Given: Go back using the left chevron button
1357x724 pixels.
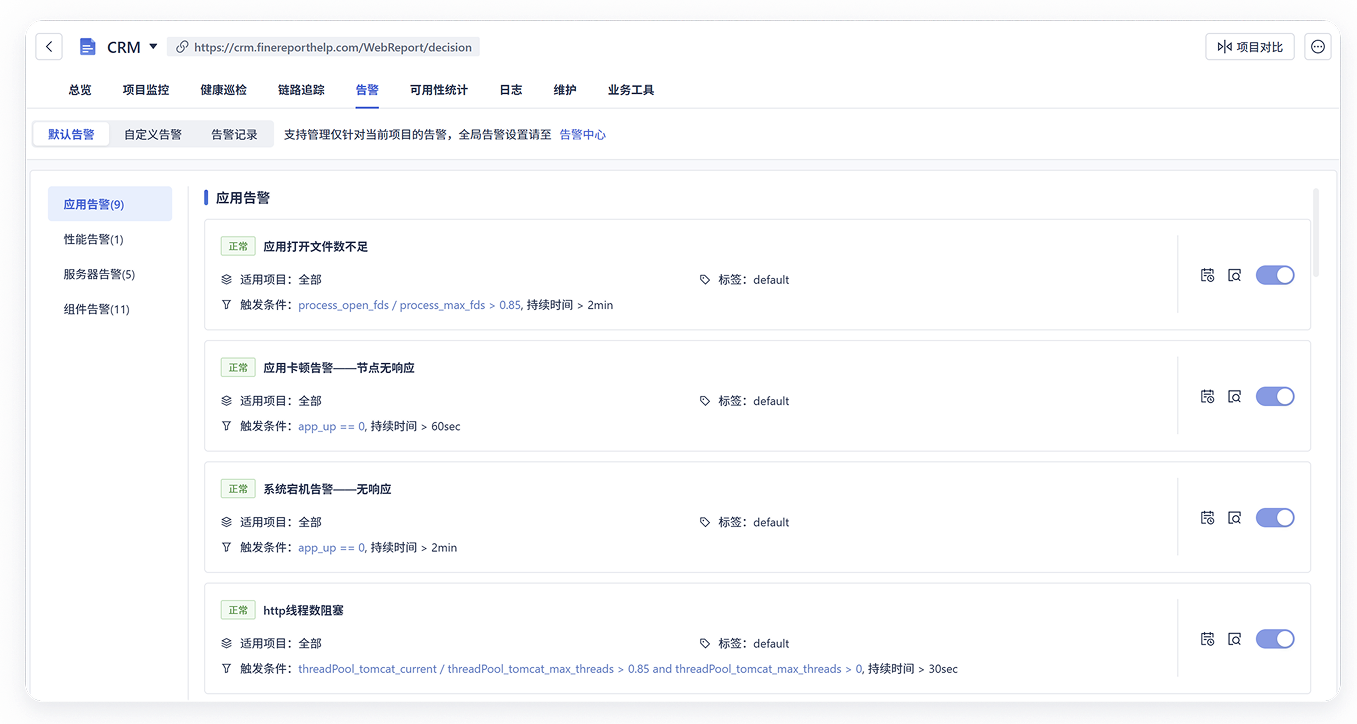Looking at the screenshot, I should click(x=49, y=47).
